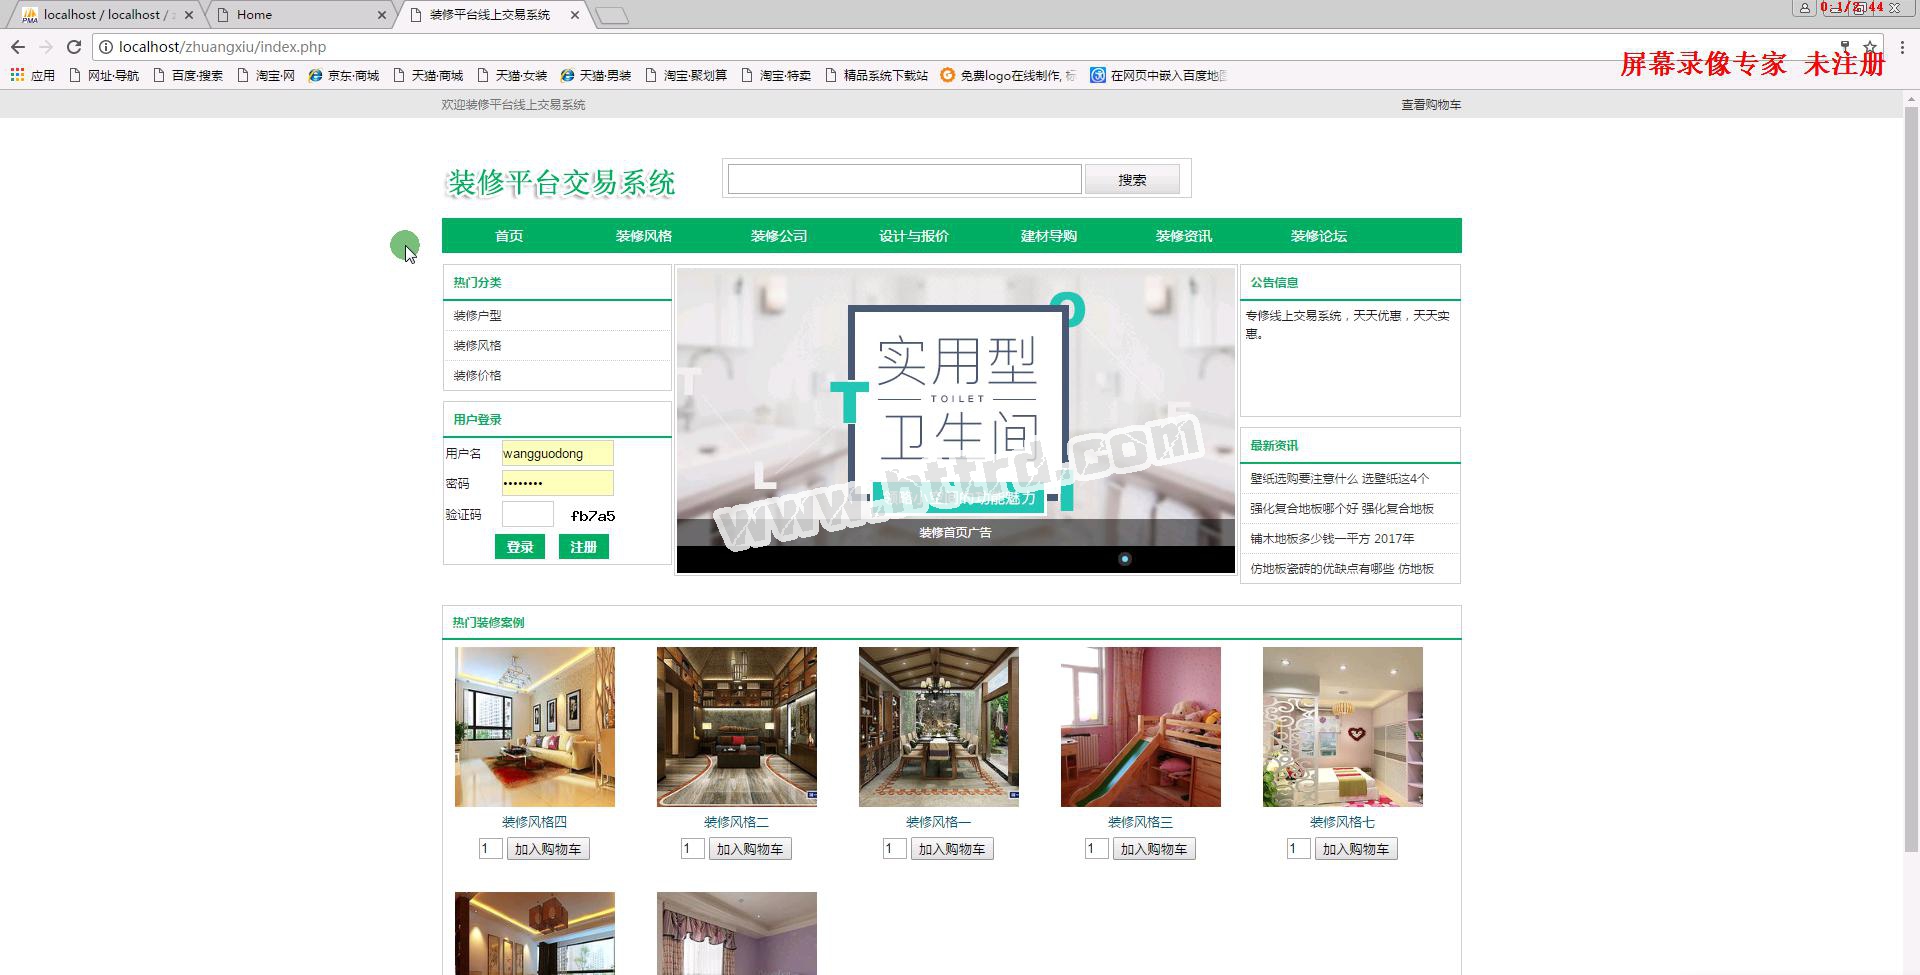Bookmark this page with the star icon
1920x975 pixels.
(x=1870, y=47)
